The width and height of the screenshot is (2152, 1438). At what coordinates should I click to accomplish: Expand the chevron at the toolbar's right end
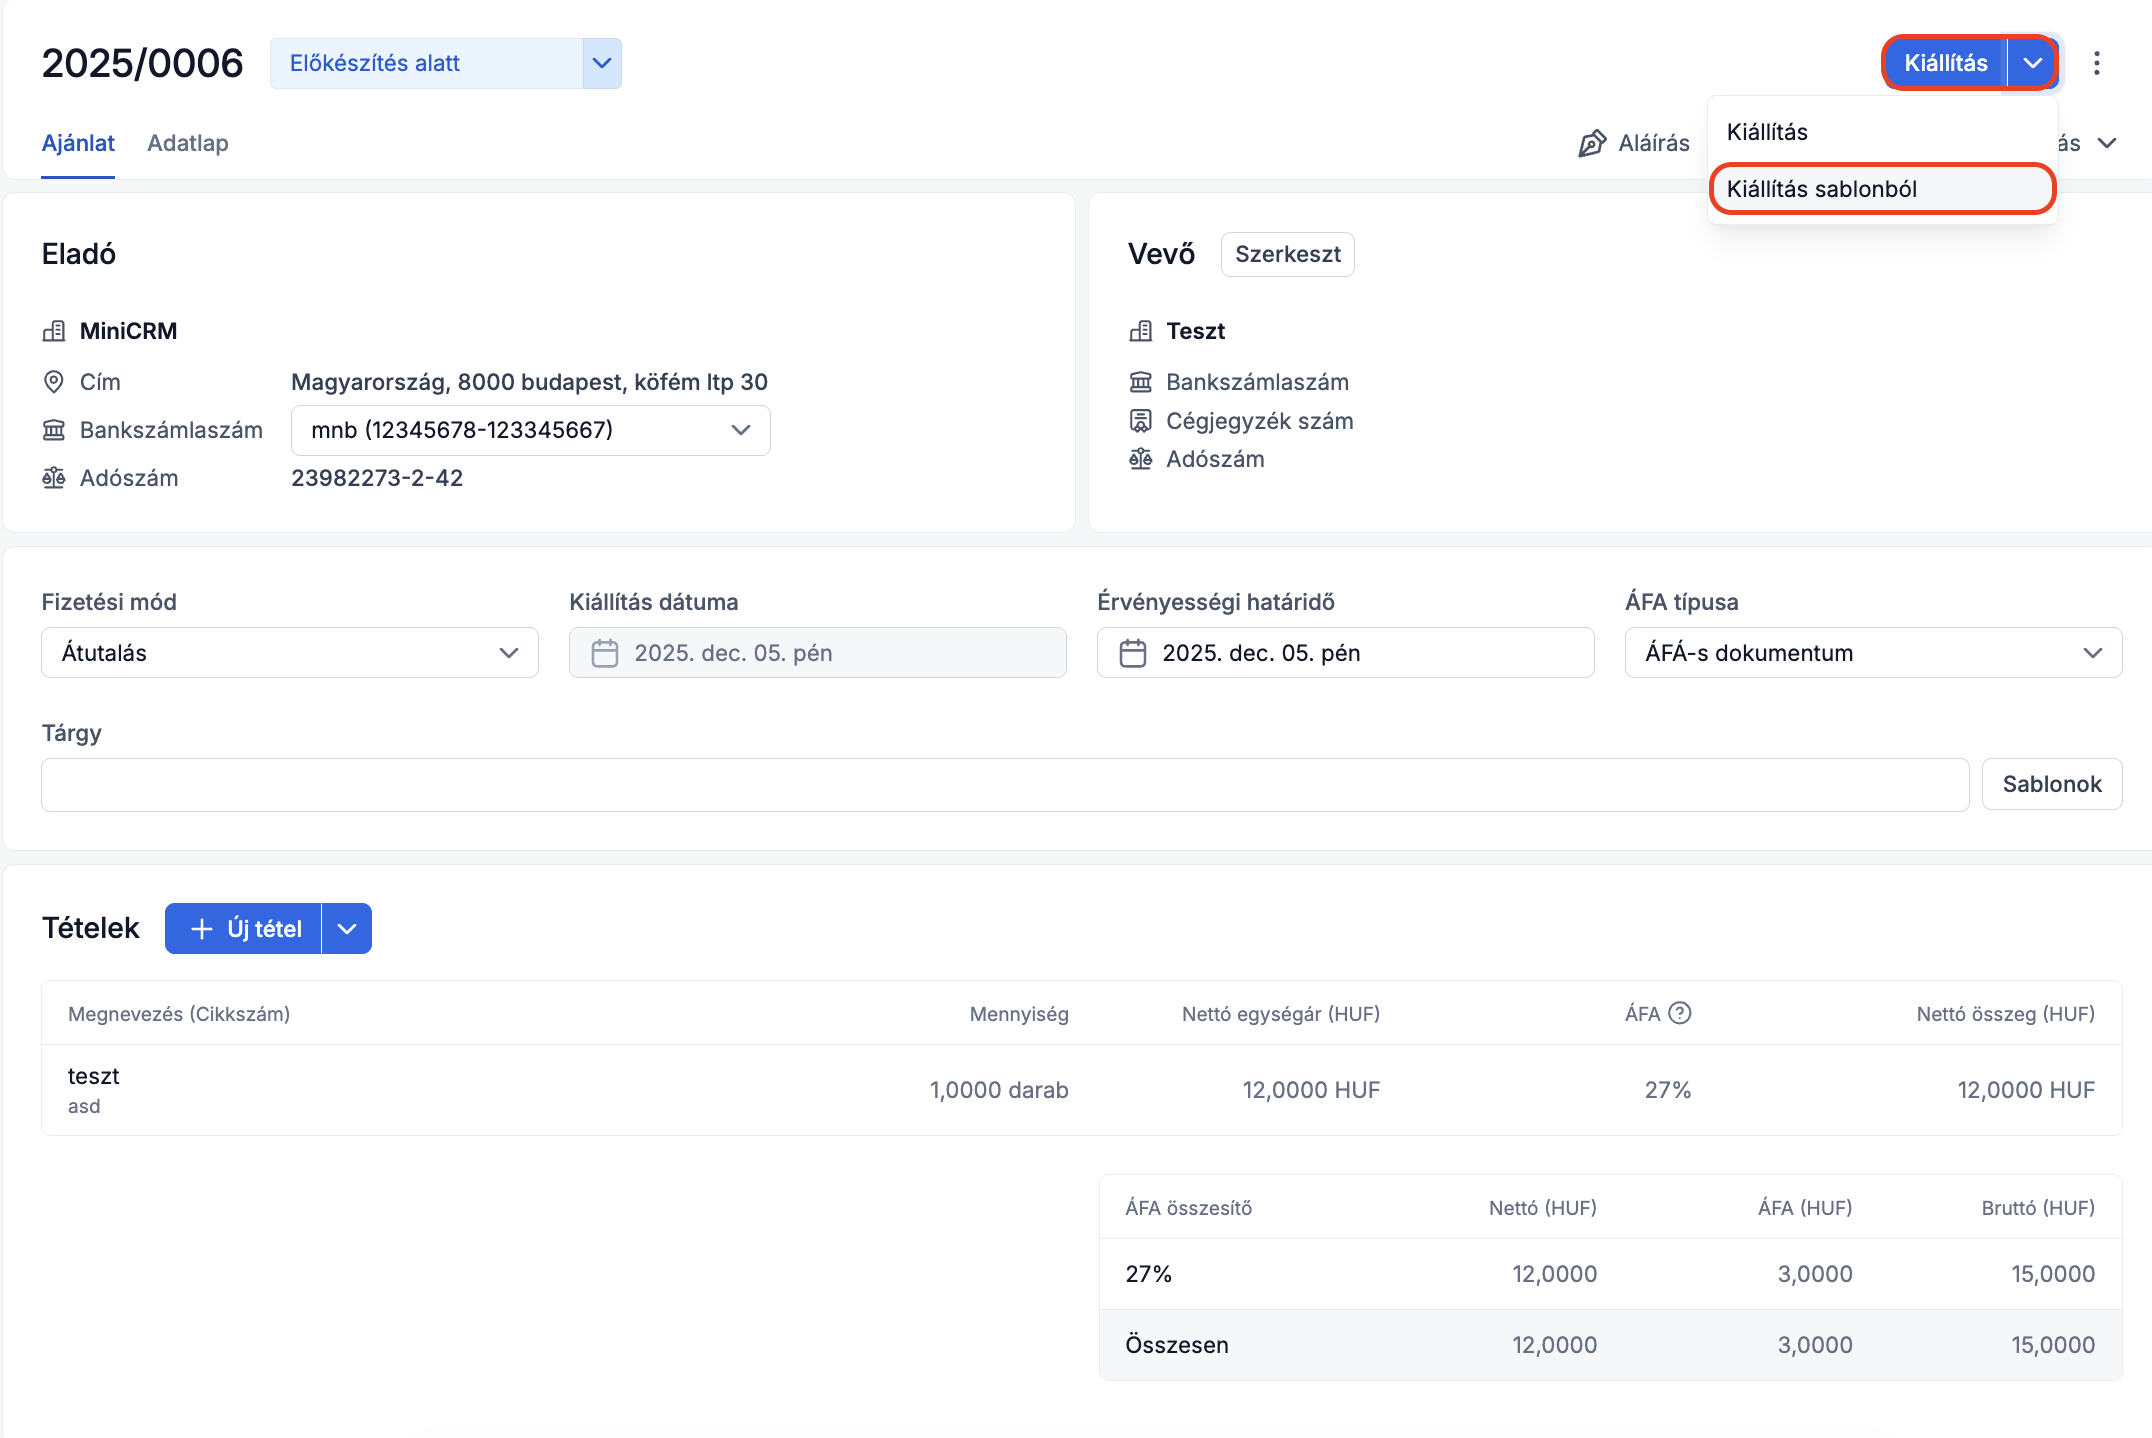2107,143
